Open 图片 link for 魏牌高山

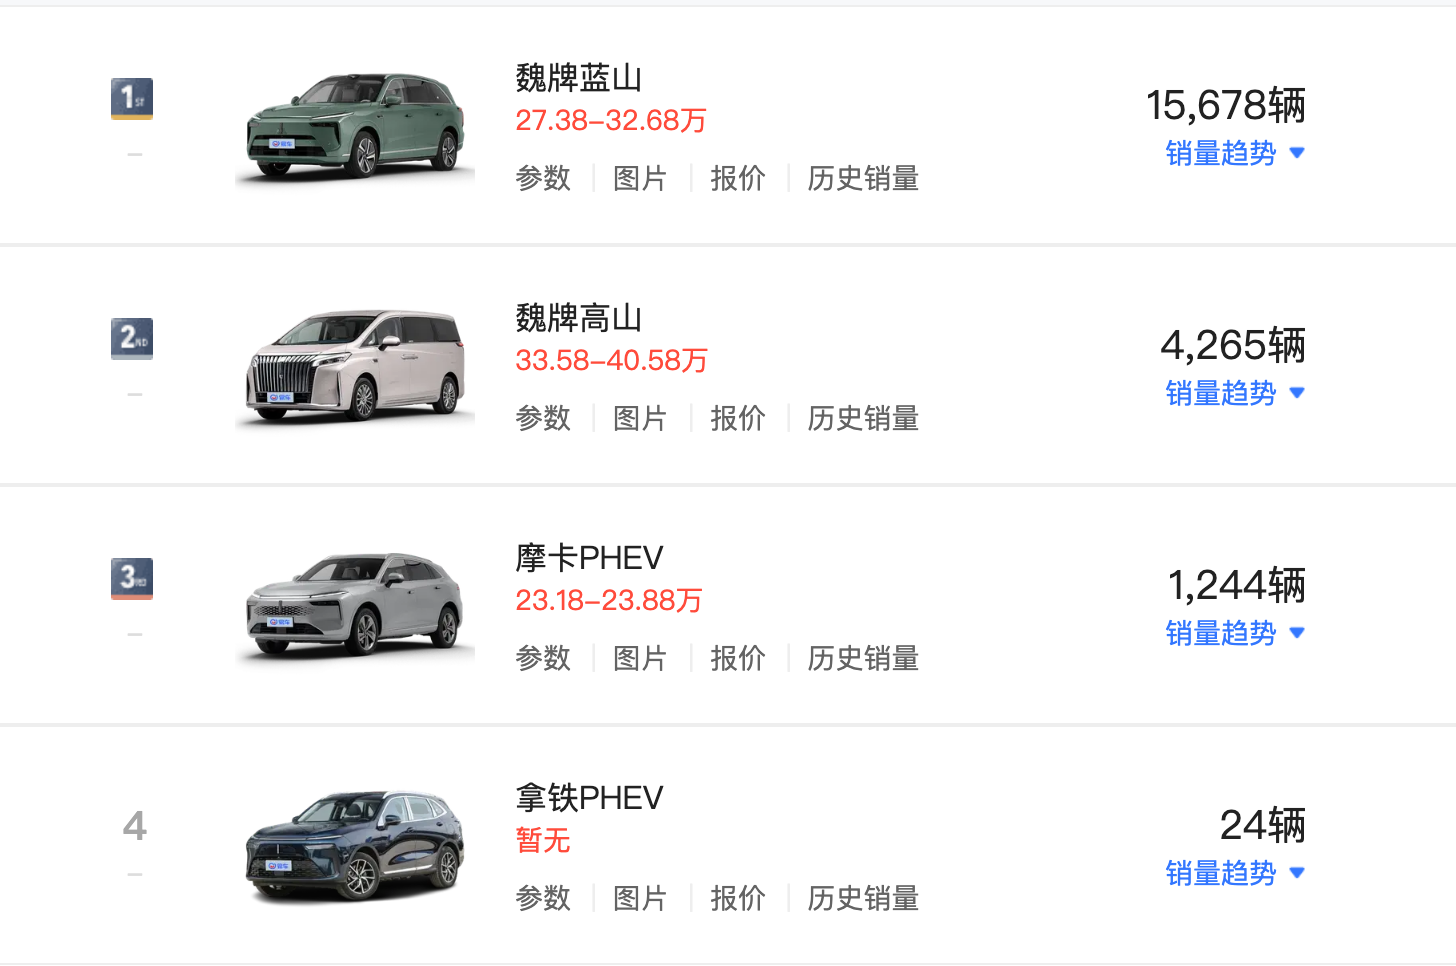(640, 418)
